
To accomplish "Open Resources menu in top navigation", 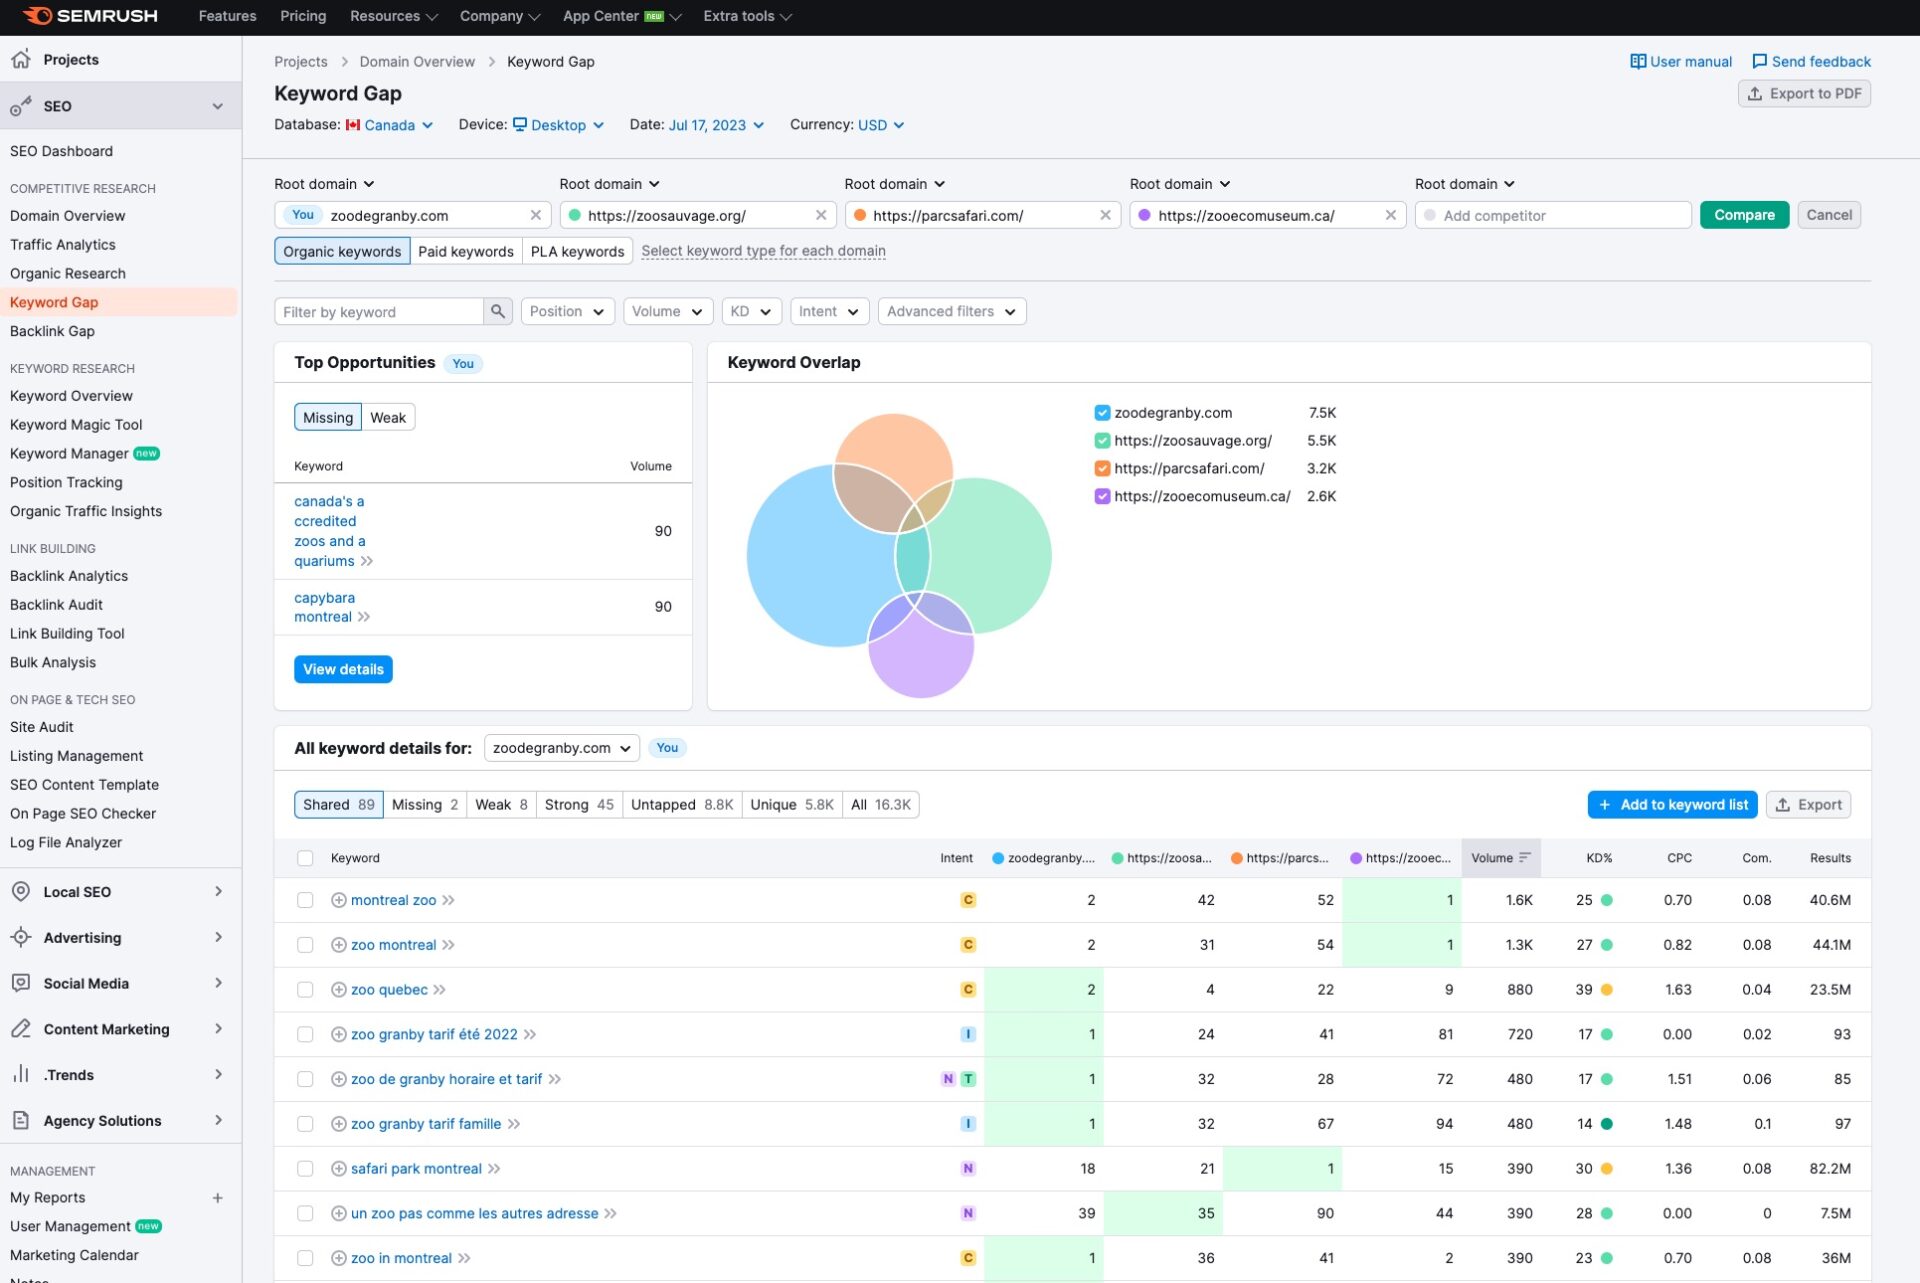I will pyautogui.click(x=393, y=16).
